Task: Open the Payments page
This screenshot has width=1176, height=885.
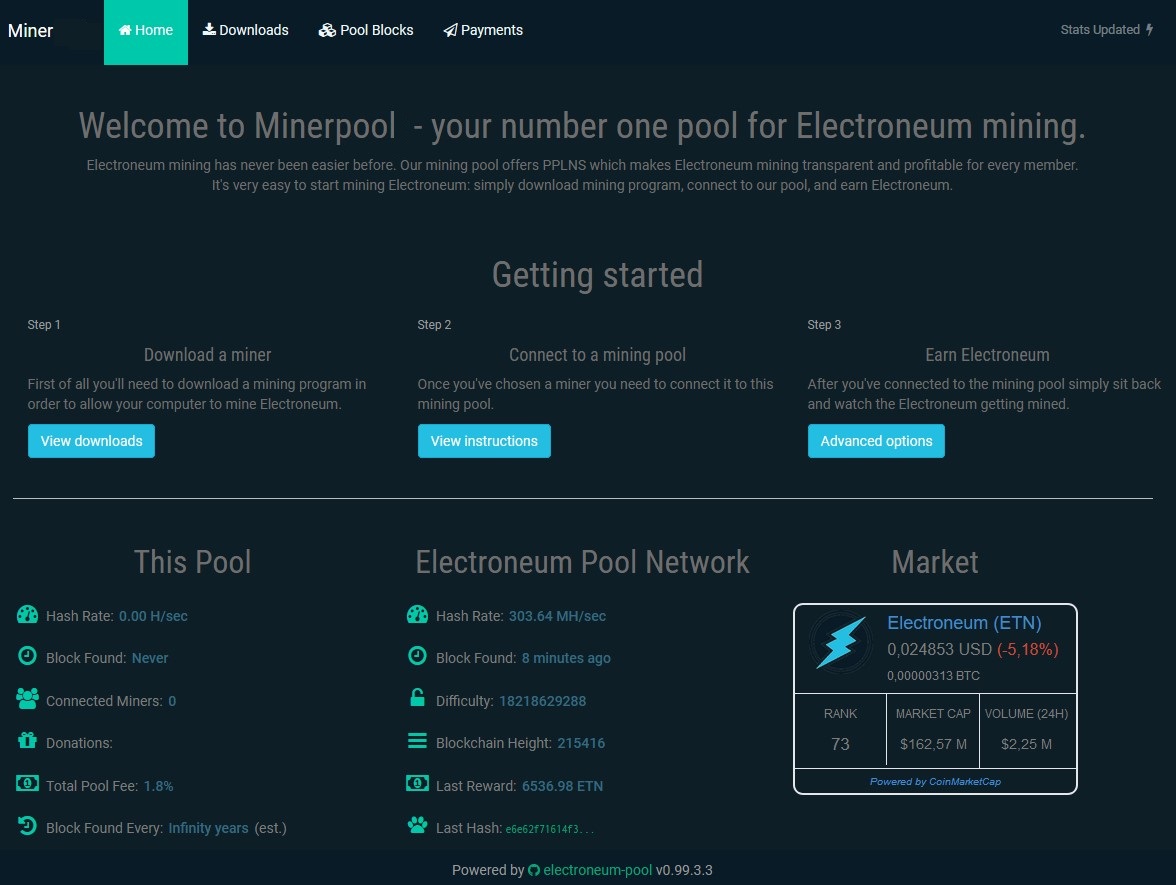Action: 483,30
